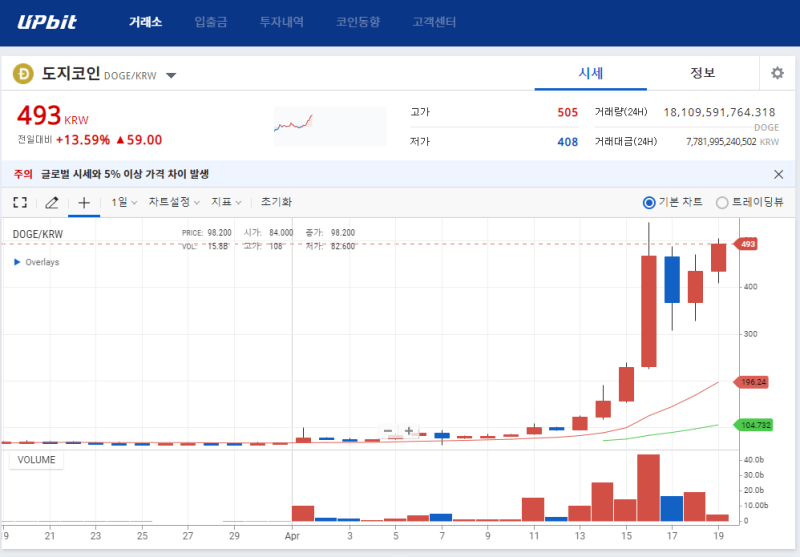Select the pencil drawing tool
The width and height of the screenshot is (800, 557).
pos(52,202)
